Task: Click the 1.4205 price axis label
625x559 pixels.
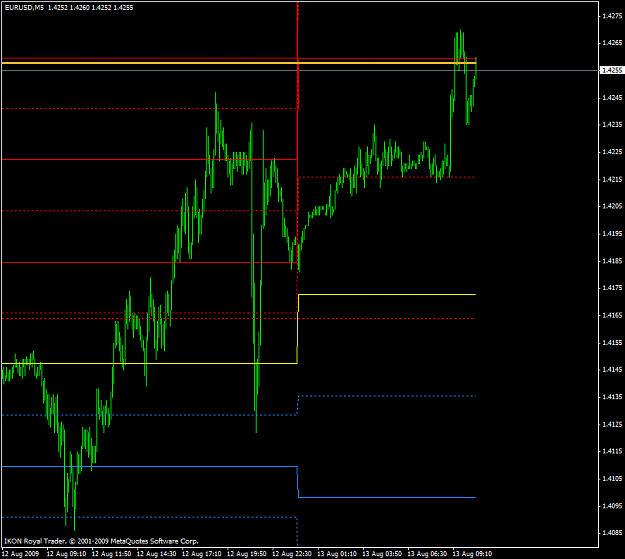Action: click(x=612, y=206)
